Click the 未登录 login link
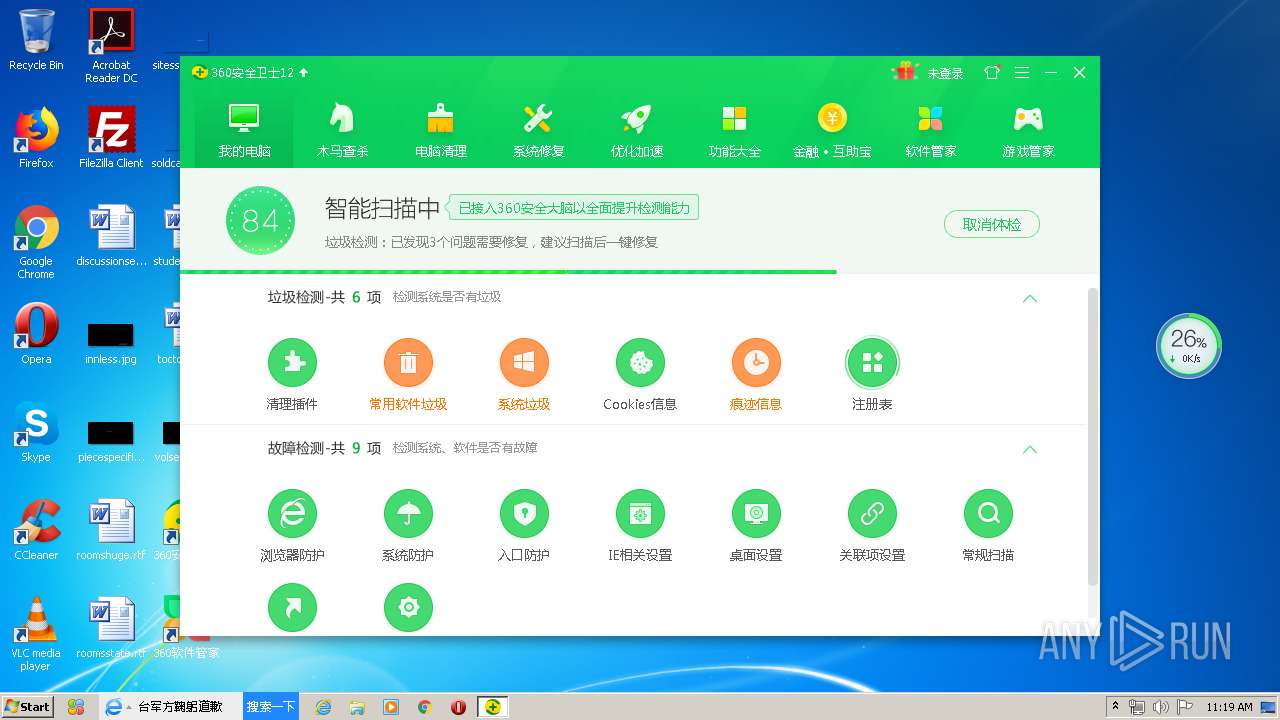The image size is (1280, 720). (945, 73)
